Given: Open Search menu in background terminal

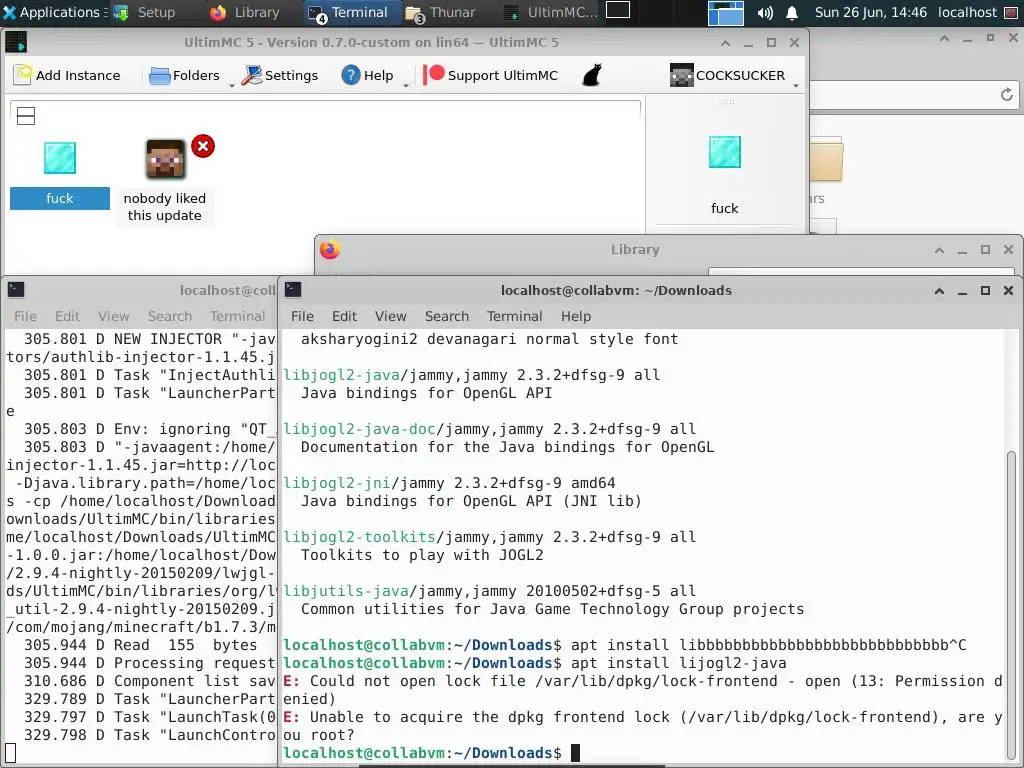Looking at the screenshot, I should click(x=170, y=316).
